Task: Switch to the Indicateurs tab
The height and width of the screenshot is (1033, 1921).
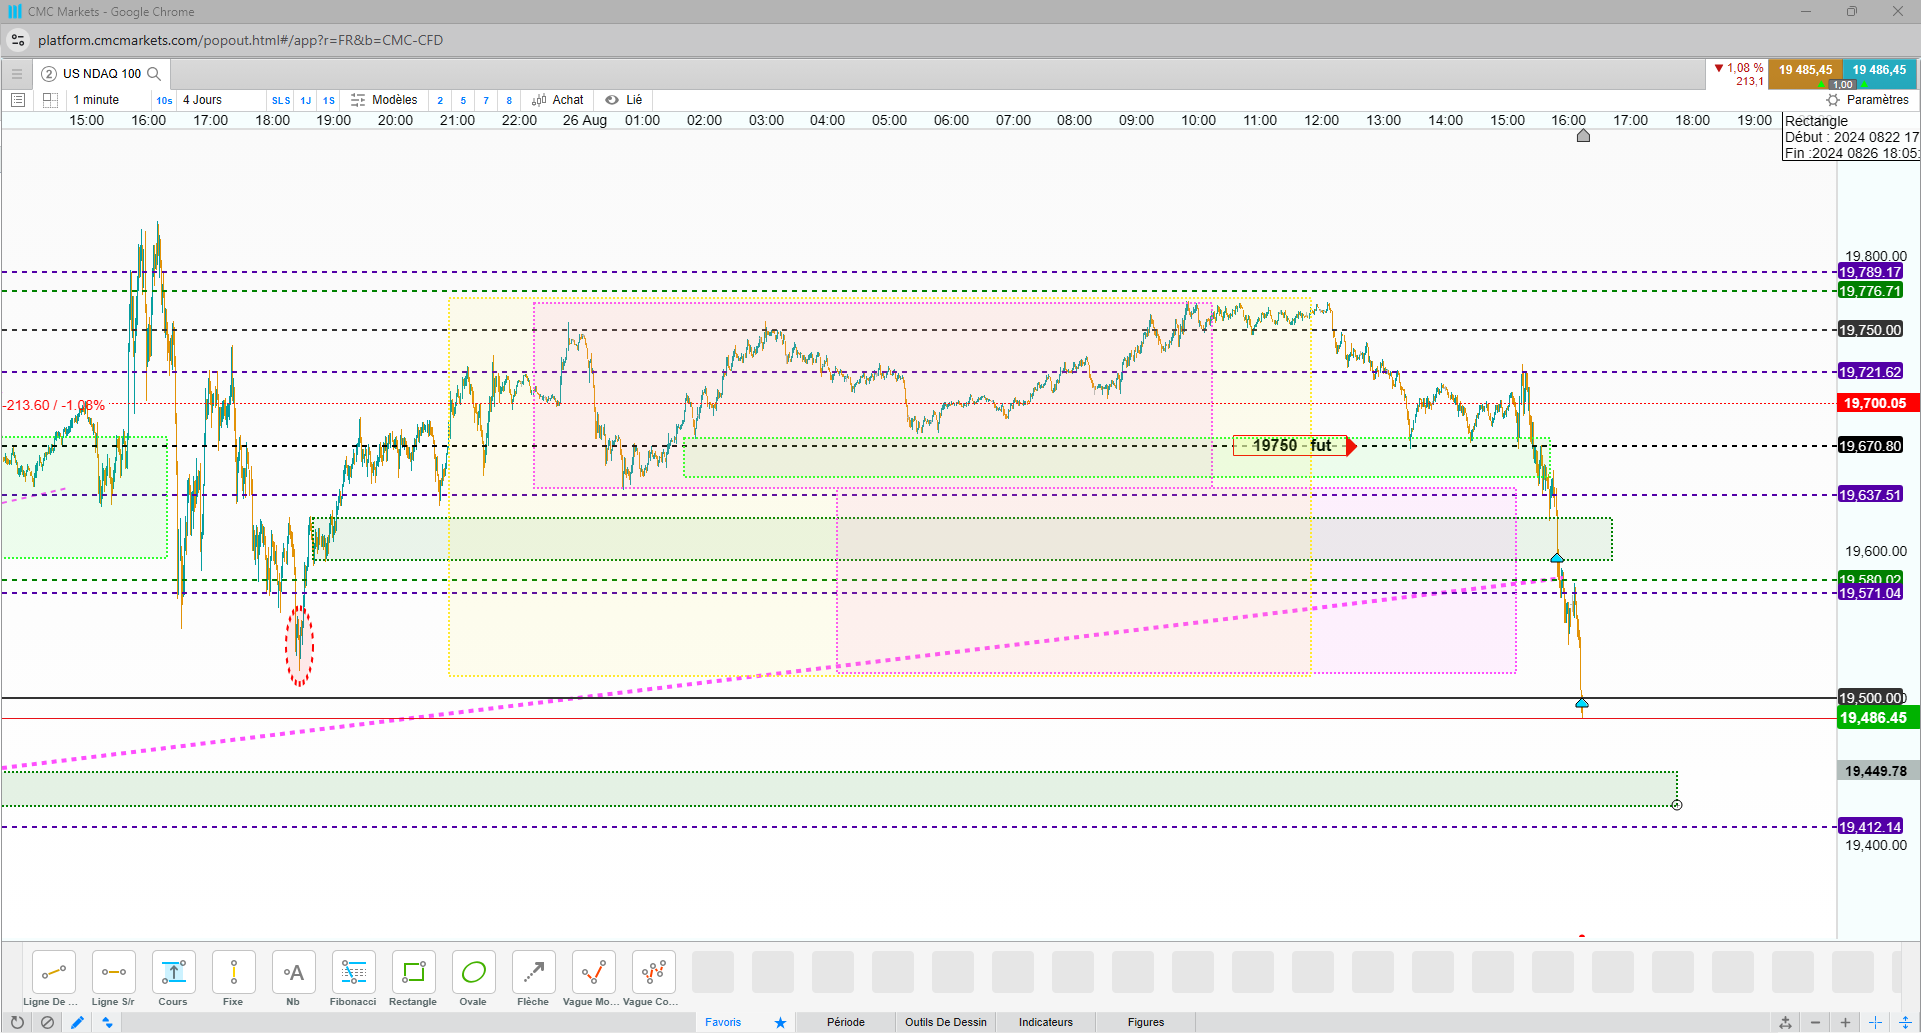Action: [x=1045, y=1022]
